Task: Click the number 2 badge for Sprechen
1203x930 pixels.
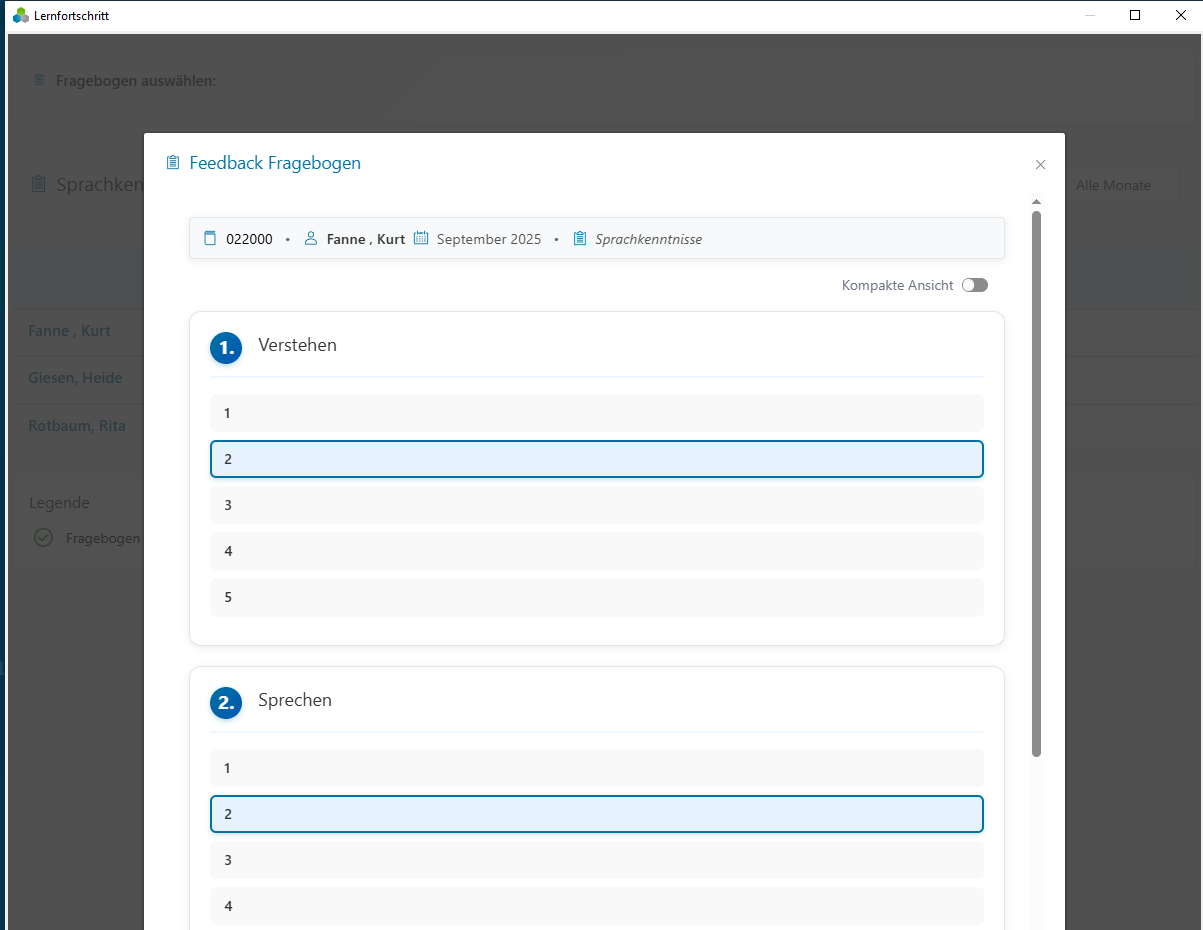Action: 226,703
